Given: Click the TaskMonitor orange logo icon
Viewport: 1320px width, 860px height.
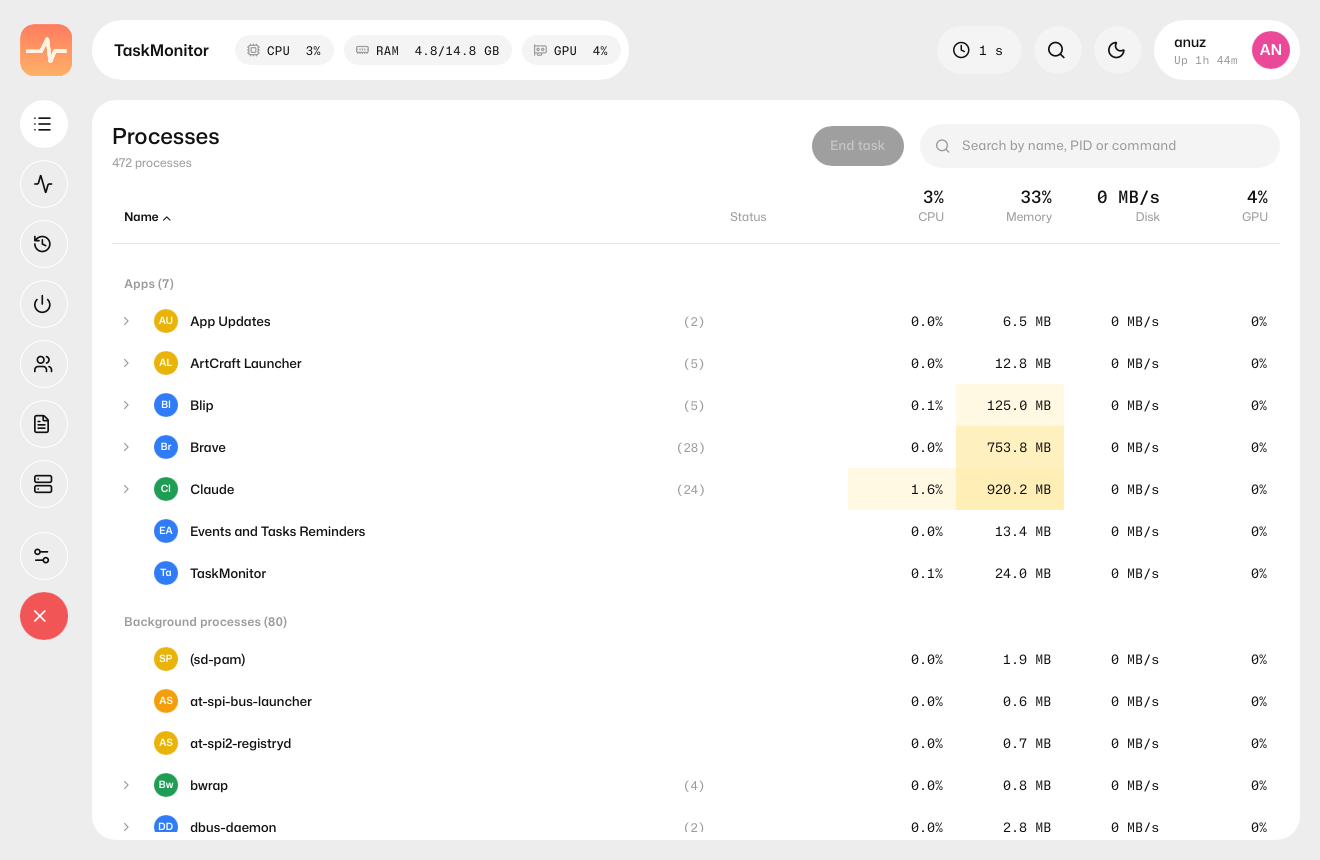Looking at the screenshot, I should 46,50.
